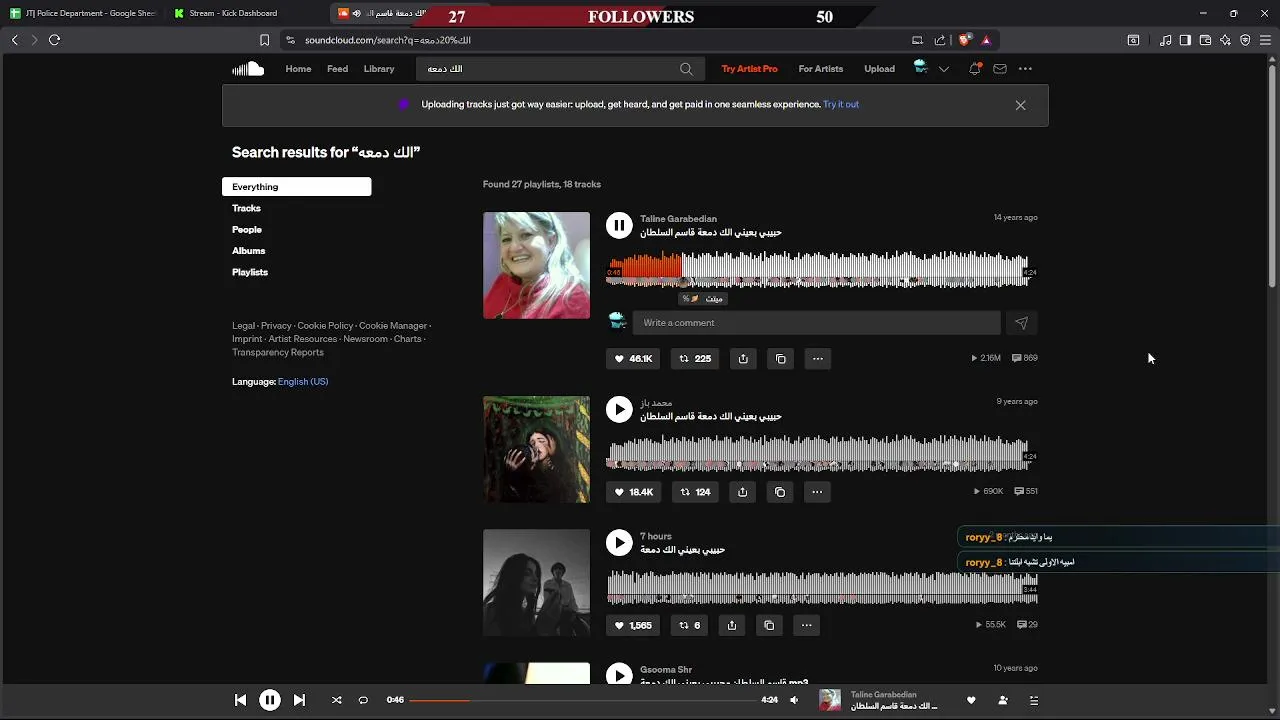Image resolution: width=1280 pixels, height=720 pixels.
Task: Mute the volume in bottom player
Action: pyautogui.click(x=794, y=700)
